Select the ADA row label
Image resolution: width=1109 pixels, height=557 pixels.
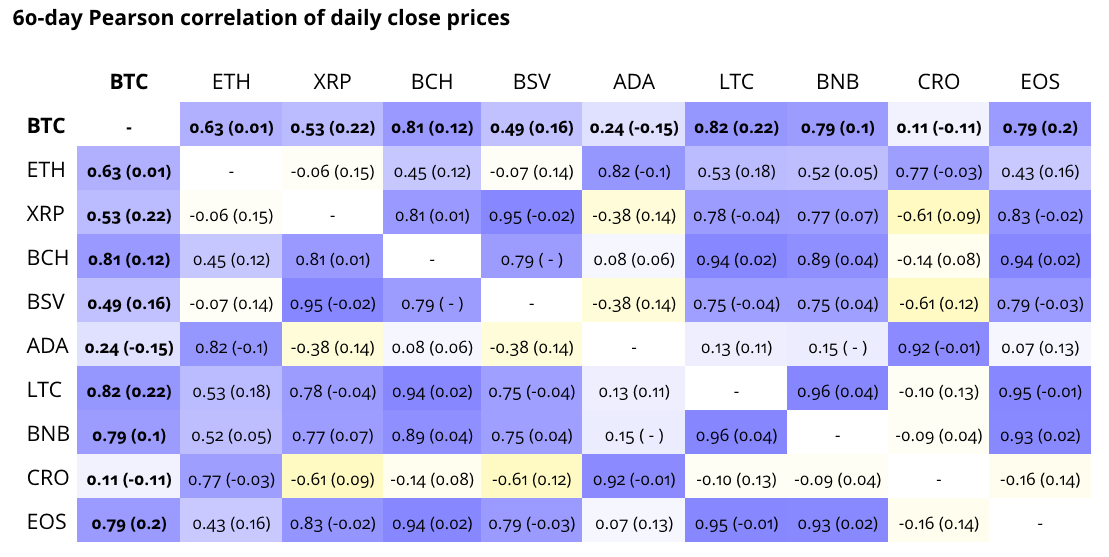(48, 347)
